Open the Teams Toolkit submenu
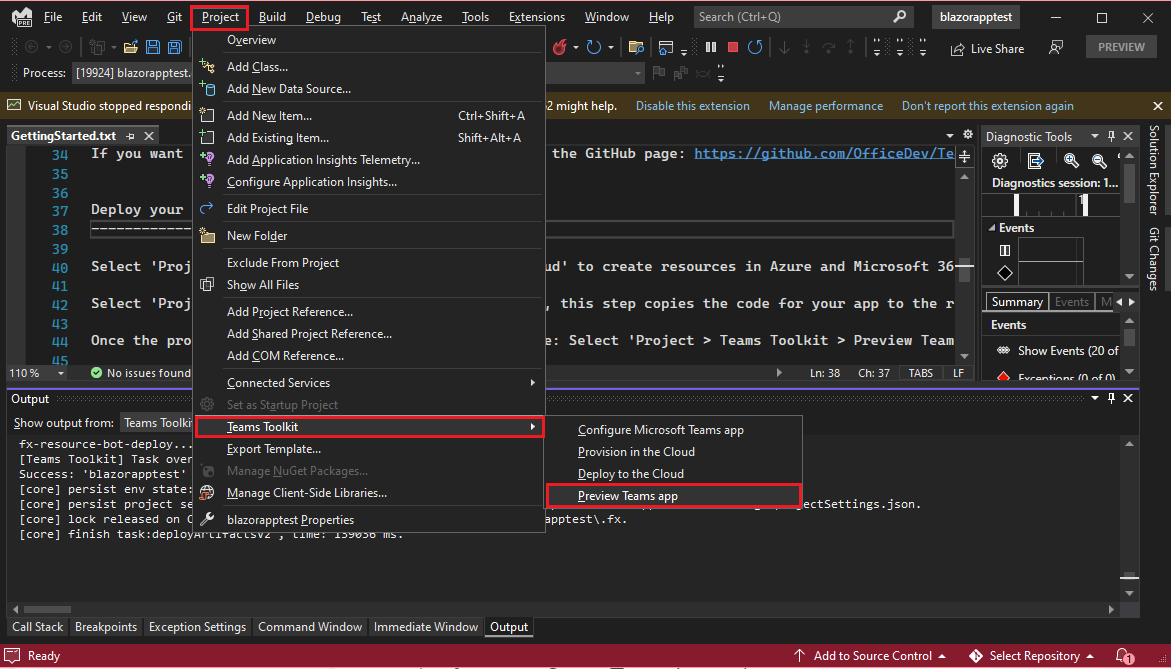 tap(369, 427)
